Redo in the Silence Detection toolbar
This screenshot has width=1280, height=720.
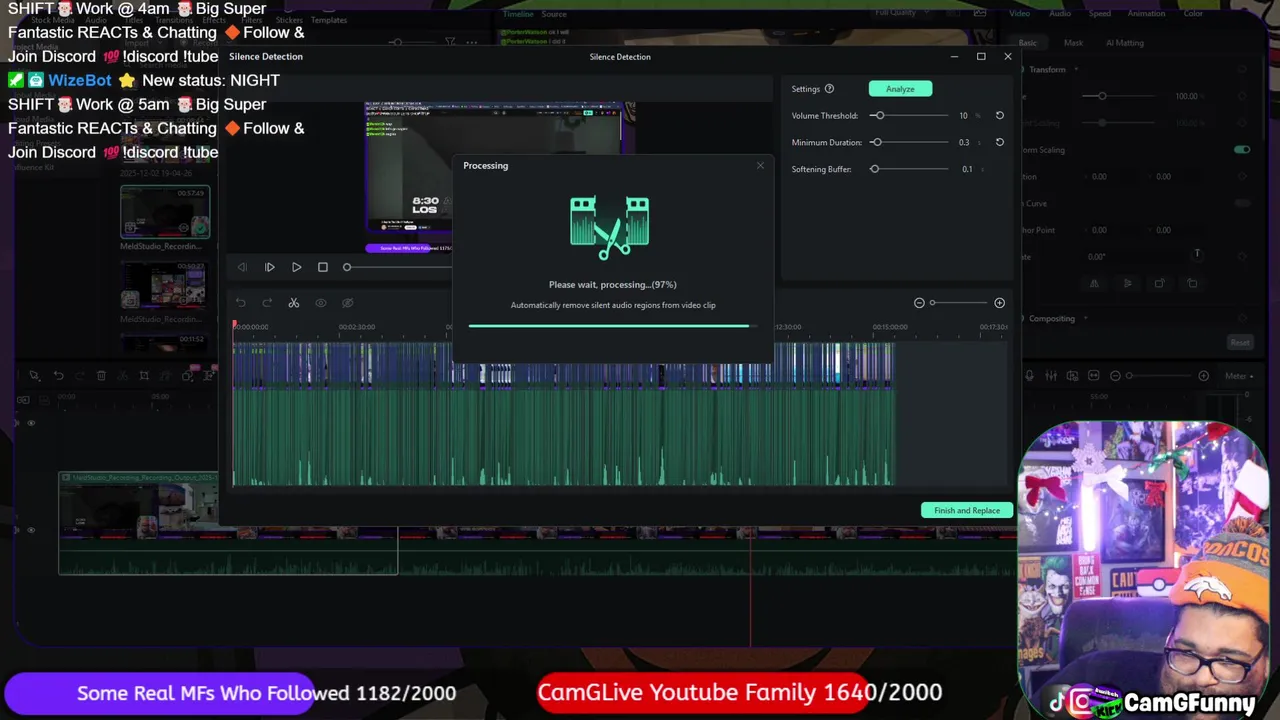point(267,303)
